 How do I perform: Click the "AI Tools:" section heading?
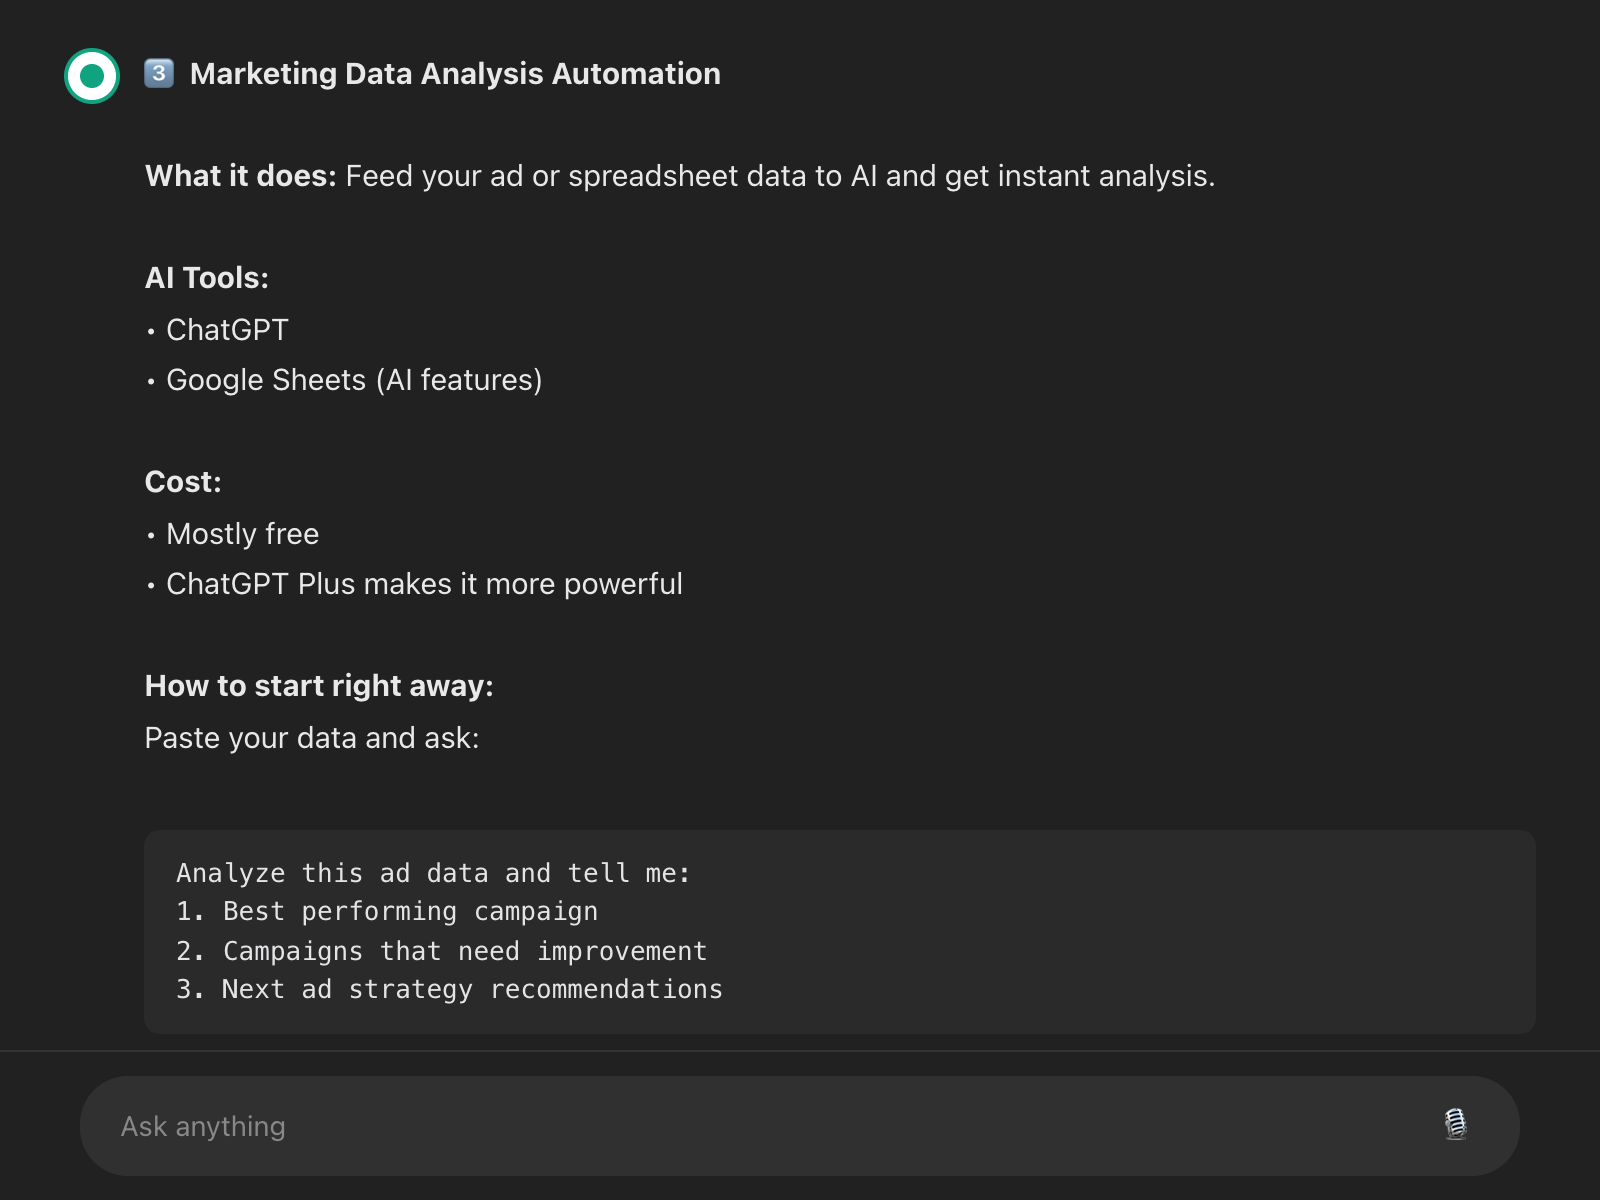207,278
